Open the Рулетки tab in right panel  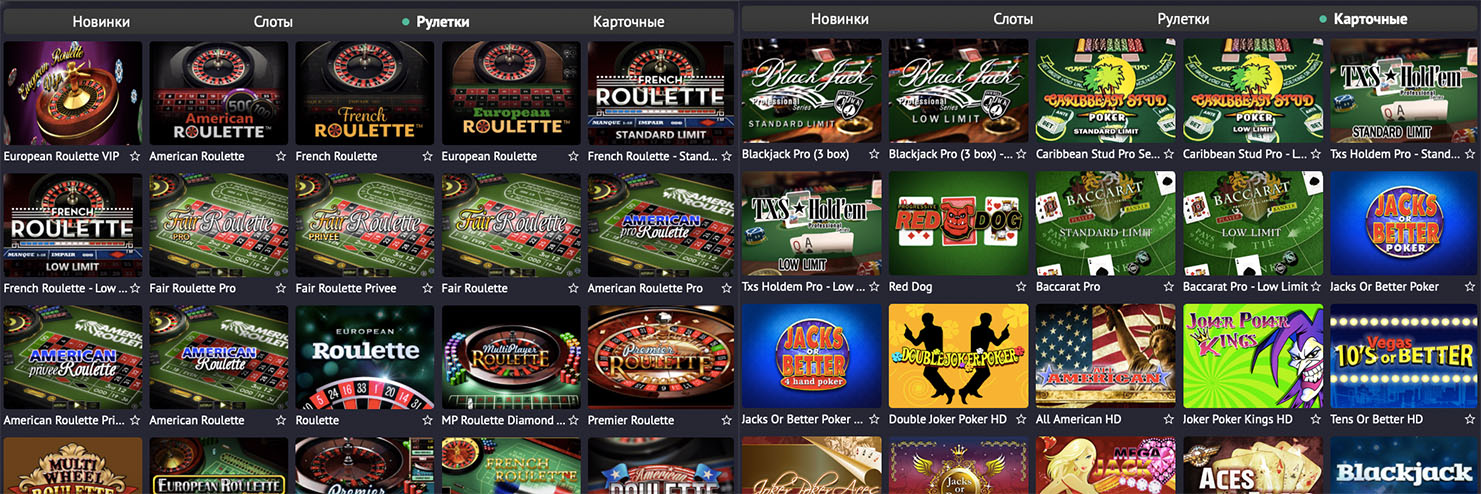point(1183,19)
